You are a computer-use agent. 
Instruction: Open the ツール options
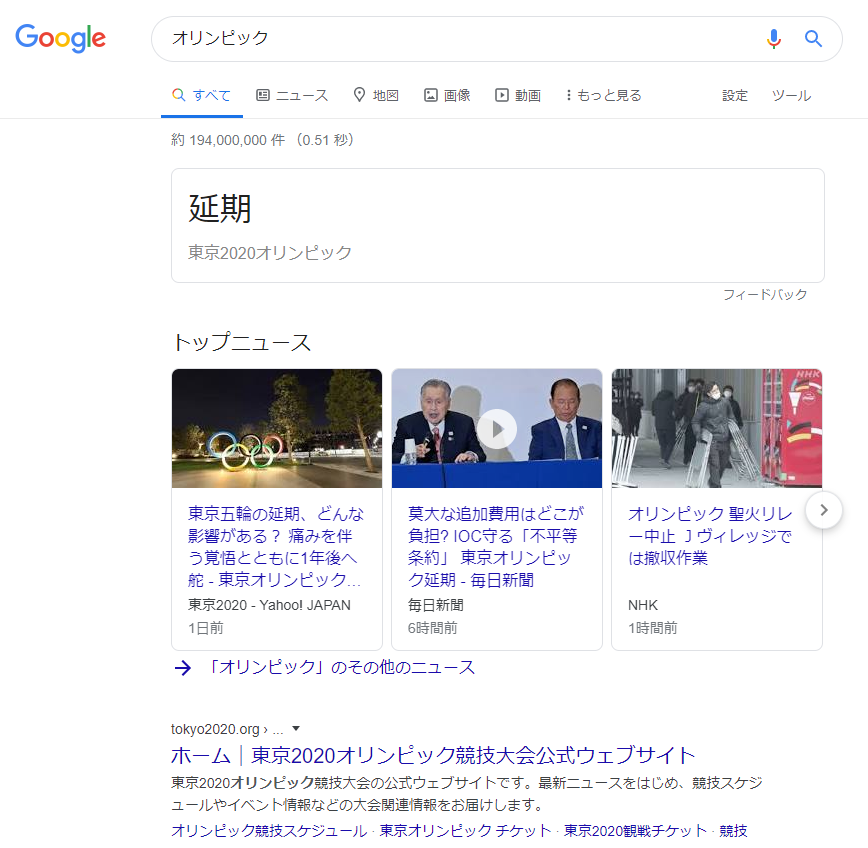792,96
